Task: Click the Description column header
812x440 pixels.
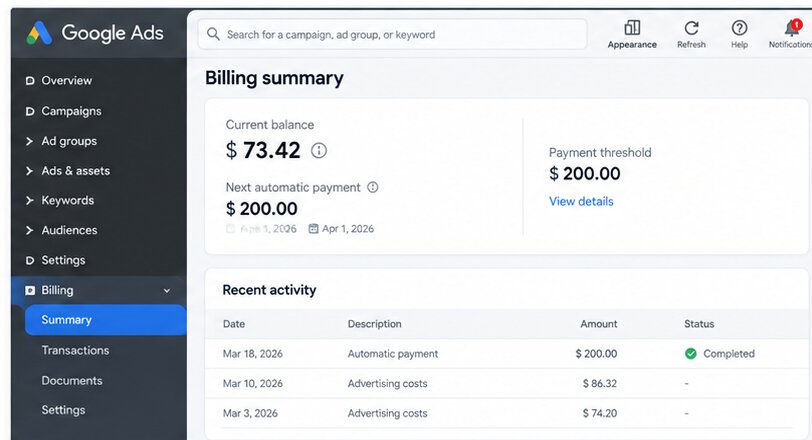Action: coord(374,324)
